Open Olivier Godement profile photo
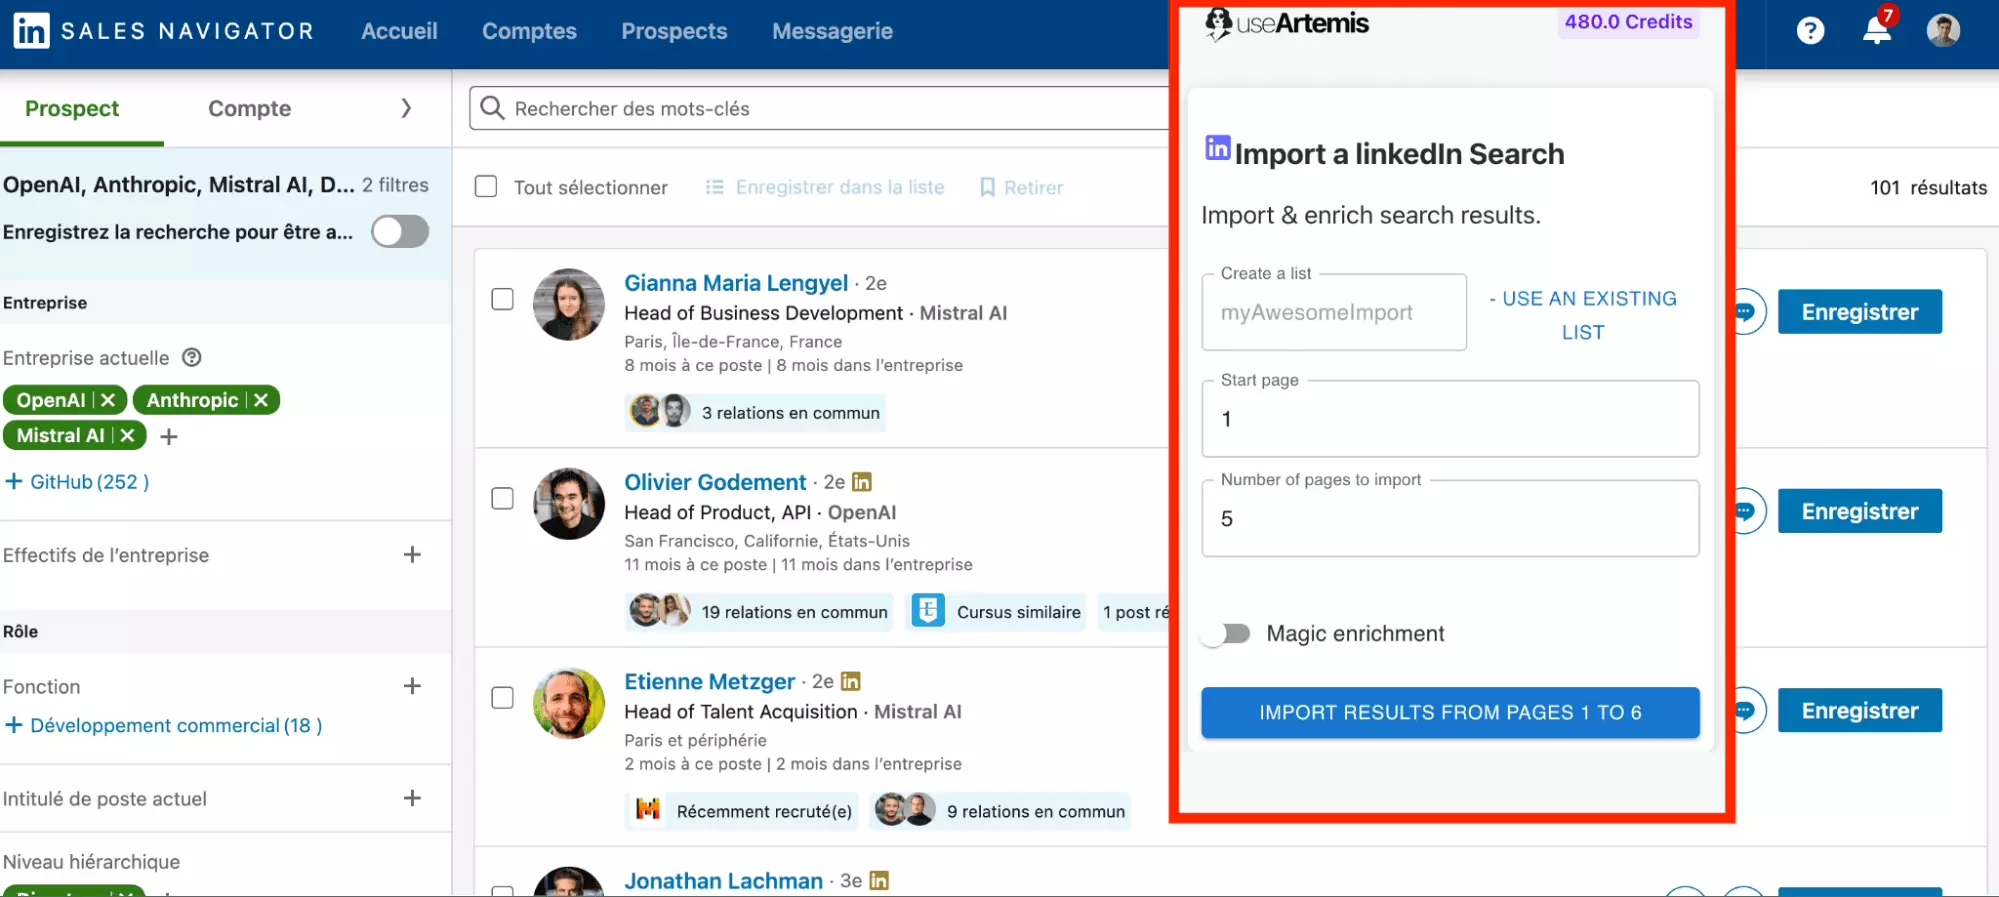1999x897 pixels. [x=569, y=503]
